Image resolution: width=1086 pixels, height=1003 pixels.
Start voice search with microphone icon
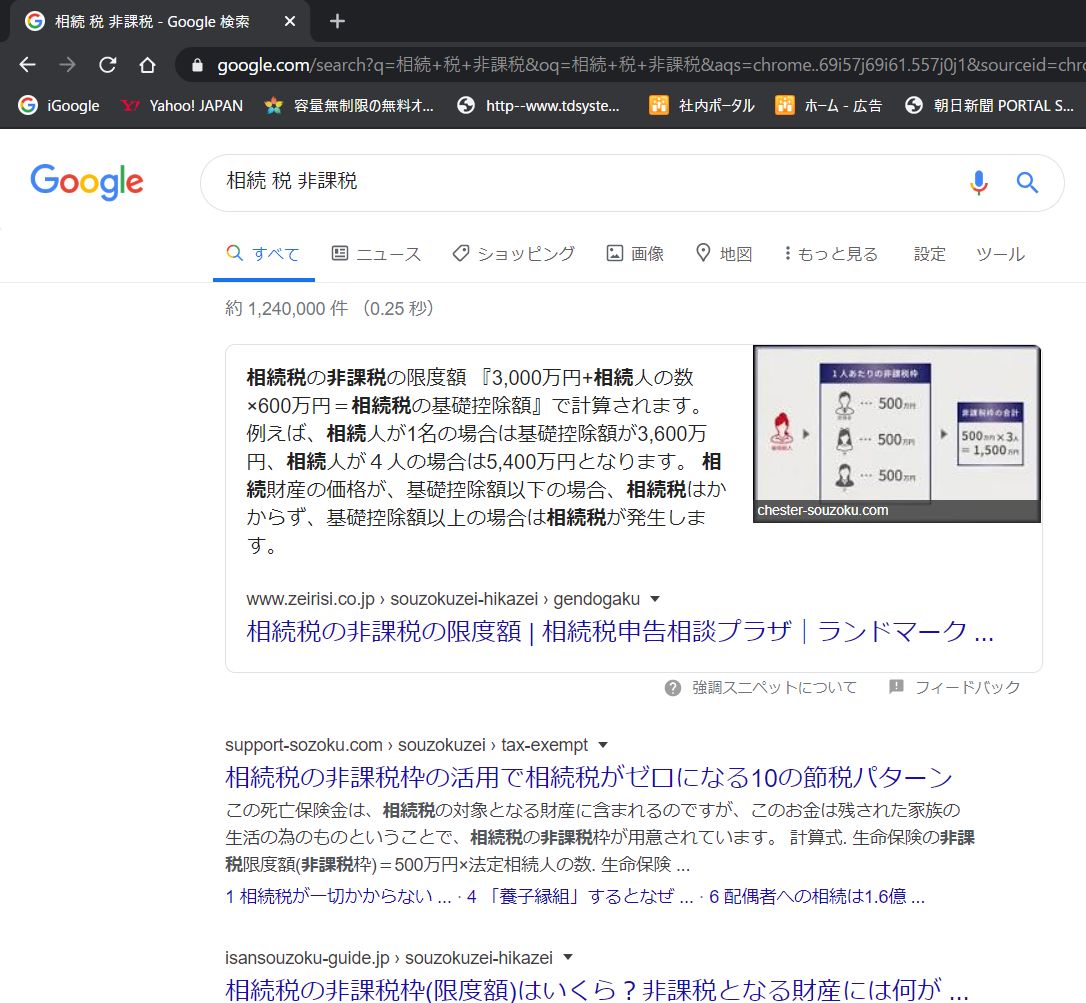pyautogui.click(x=979, y=182)
